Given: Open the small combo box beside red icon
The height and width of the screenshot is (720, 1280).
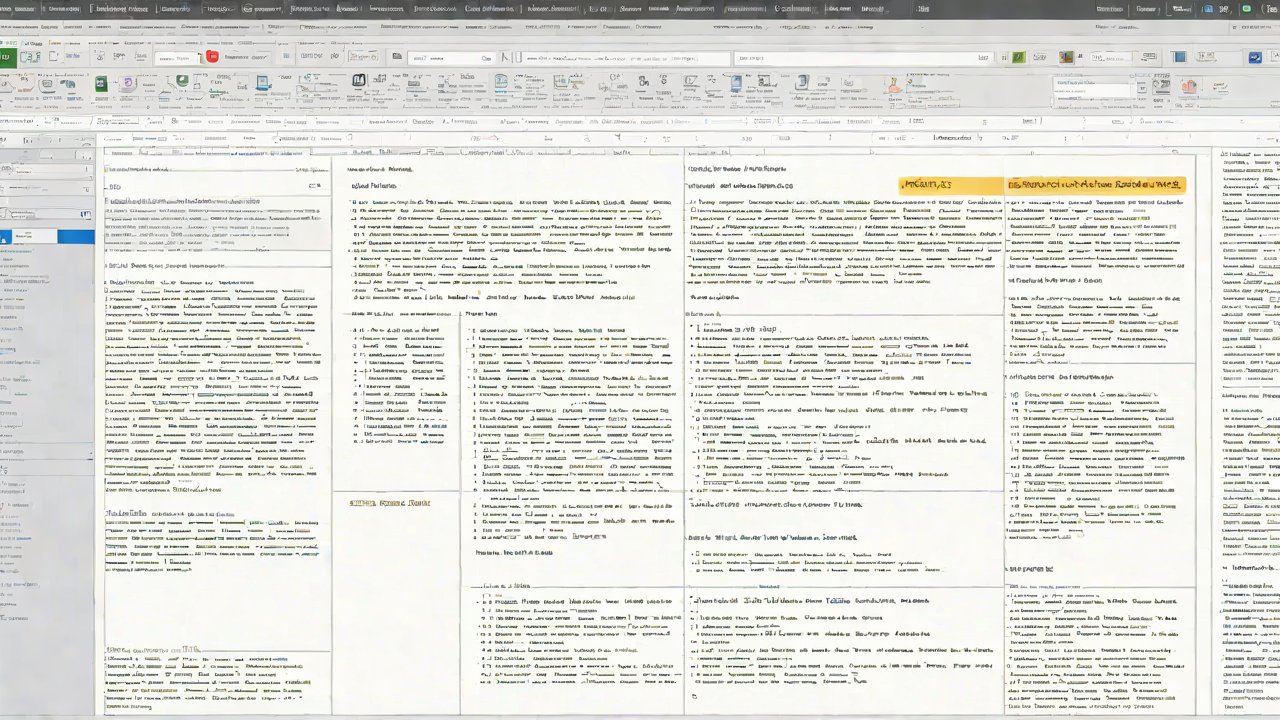Looking at the screenshot, I should (x=246, y=58).
